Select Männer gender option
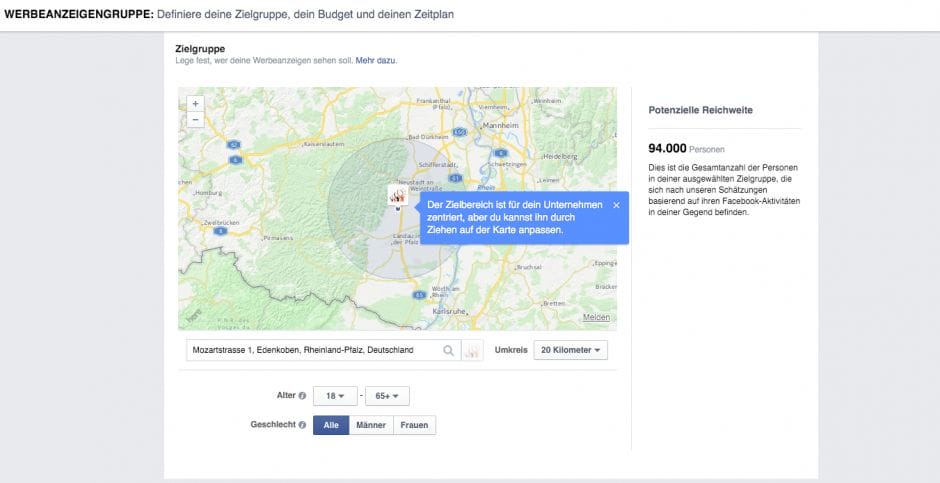 tap(371, 425)
